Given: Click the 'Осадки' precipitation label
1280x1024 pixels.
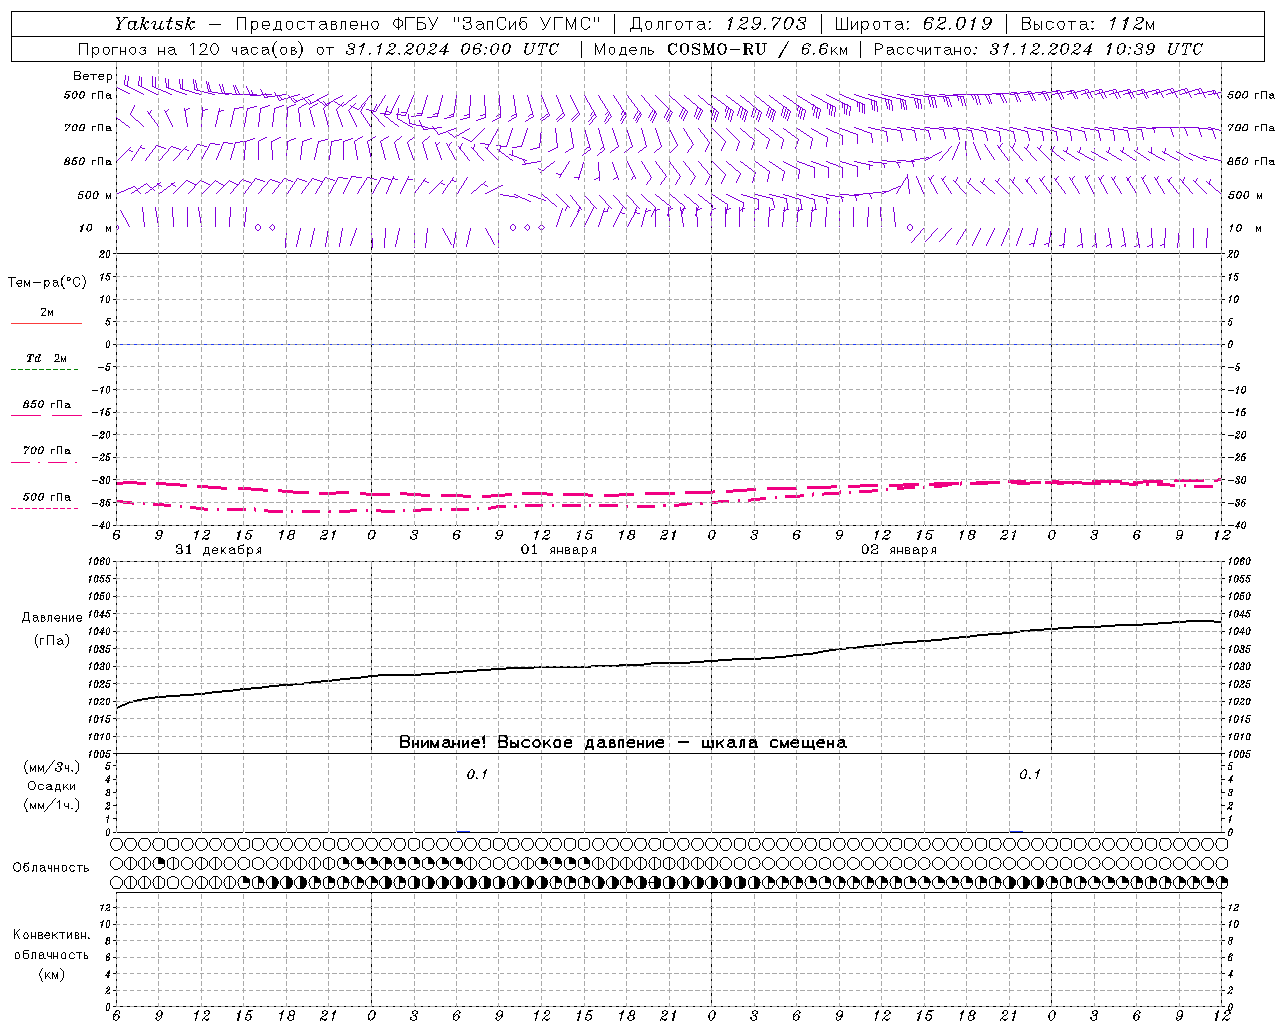Looking at the screenshot, I should click(x=51, y=786).
